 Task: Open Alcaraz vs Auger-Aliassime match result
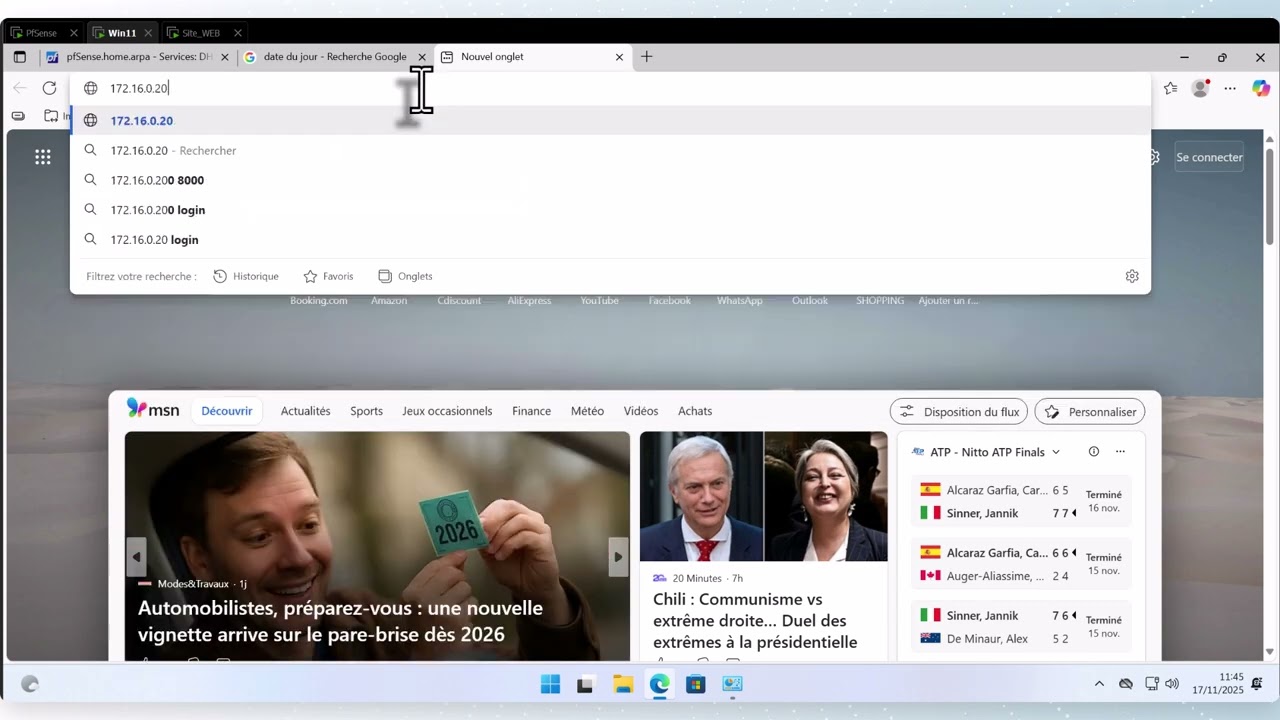tap(1021, 564)
